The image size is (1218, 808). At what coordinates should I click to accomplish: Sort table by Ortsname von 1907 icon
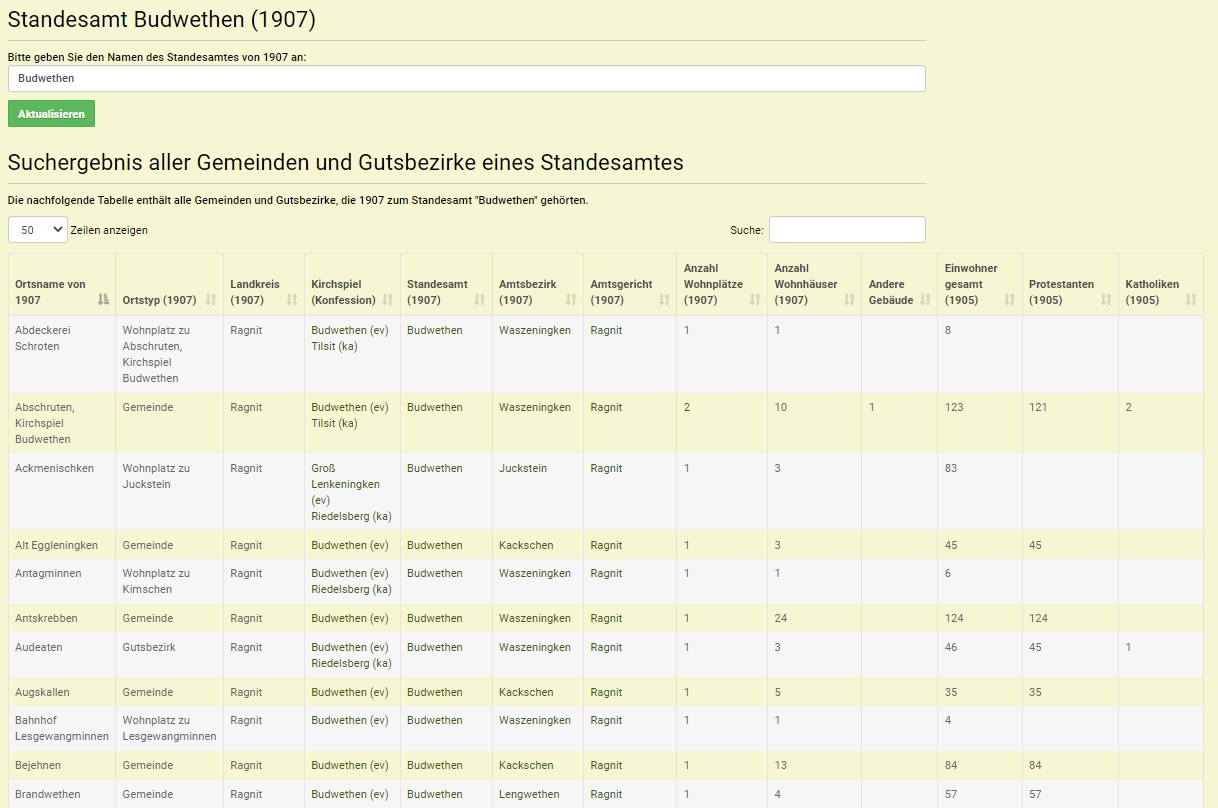pos(103,300)
